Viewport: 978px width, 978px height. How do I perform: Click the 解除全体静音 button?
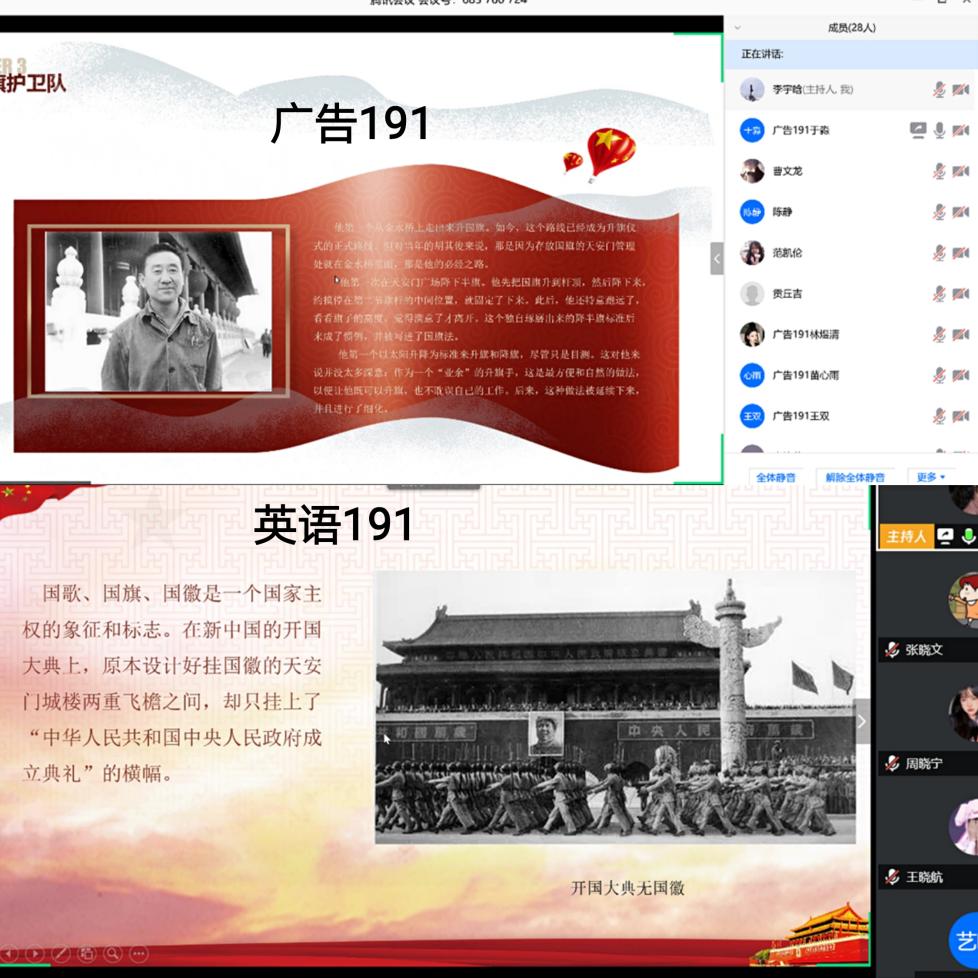854,477
